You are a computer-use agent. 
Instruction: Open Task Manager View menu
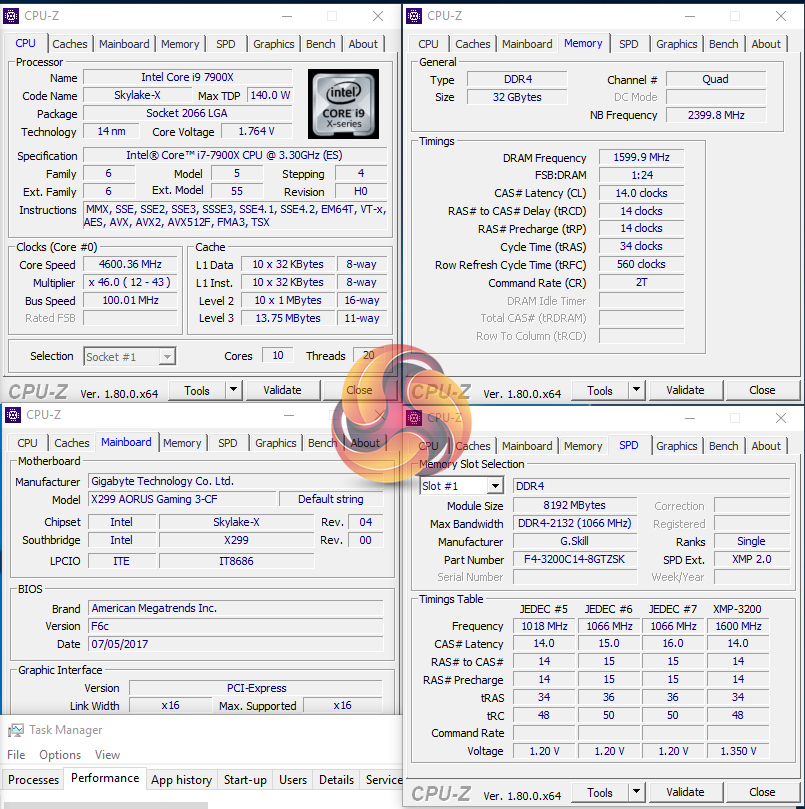(x=107, y=755)
